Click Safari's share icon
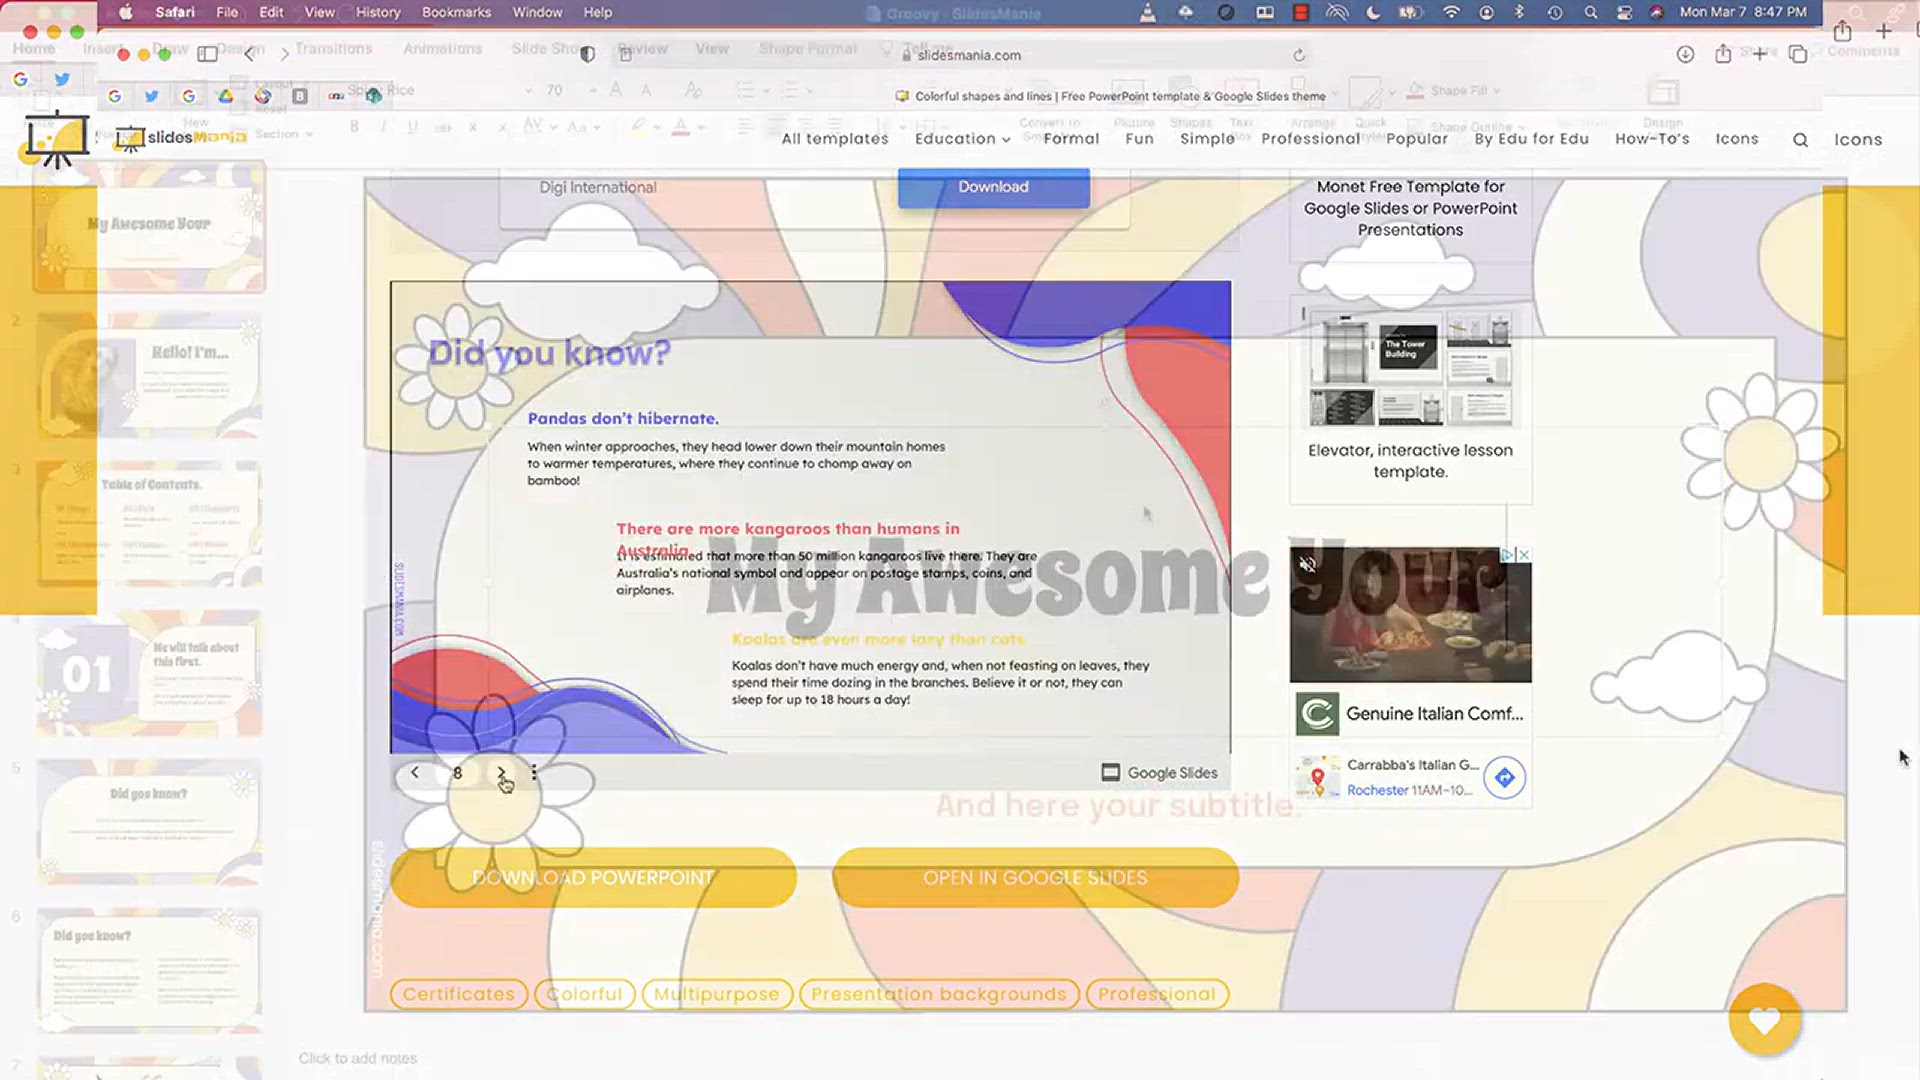Image resolution: width=1920 pixels, height=1080 pixels. (x=1723, y=54)
